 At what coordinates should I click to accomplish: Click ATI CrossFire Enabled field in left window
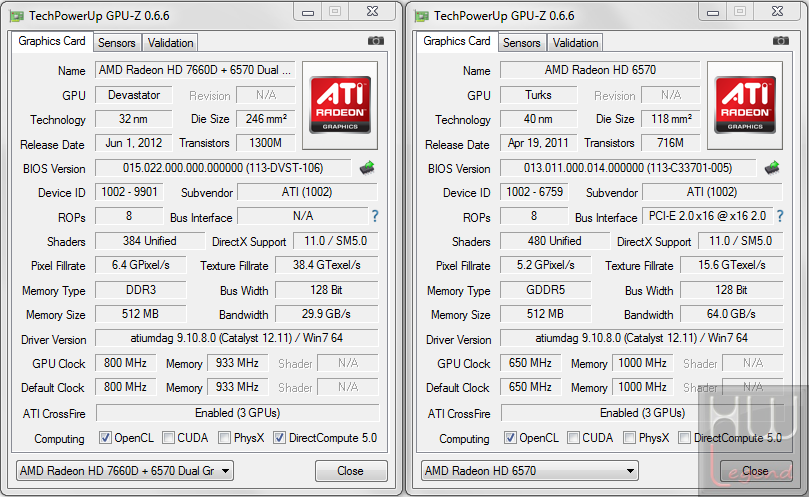(x=237, y=413)
